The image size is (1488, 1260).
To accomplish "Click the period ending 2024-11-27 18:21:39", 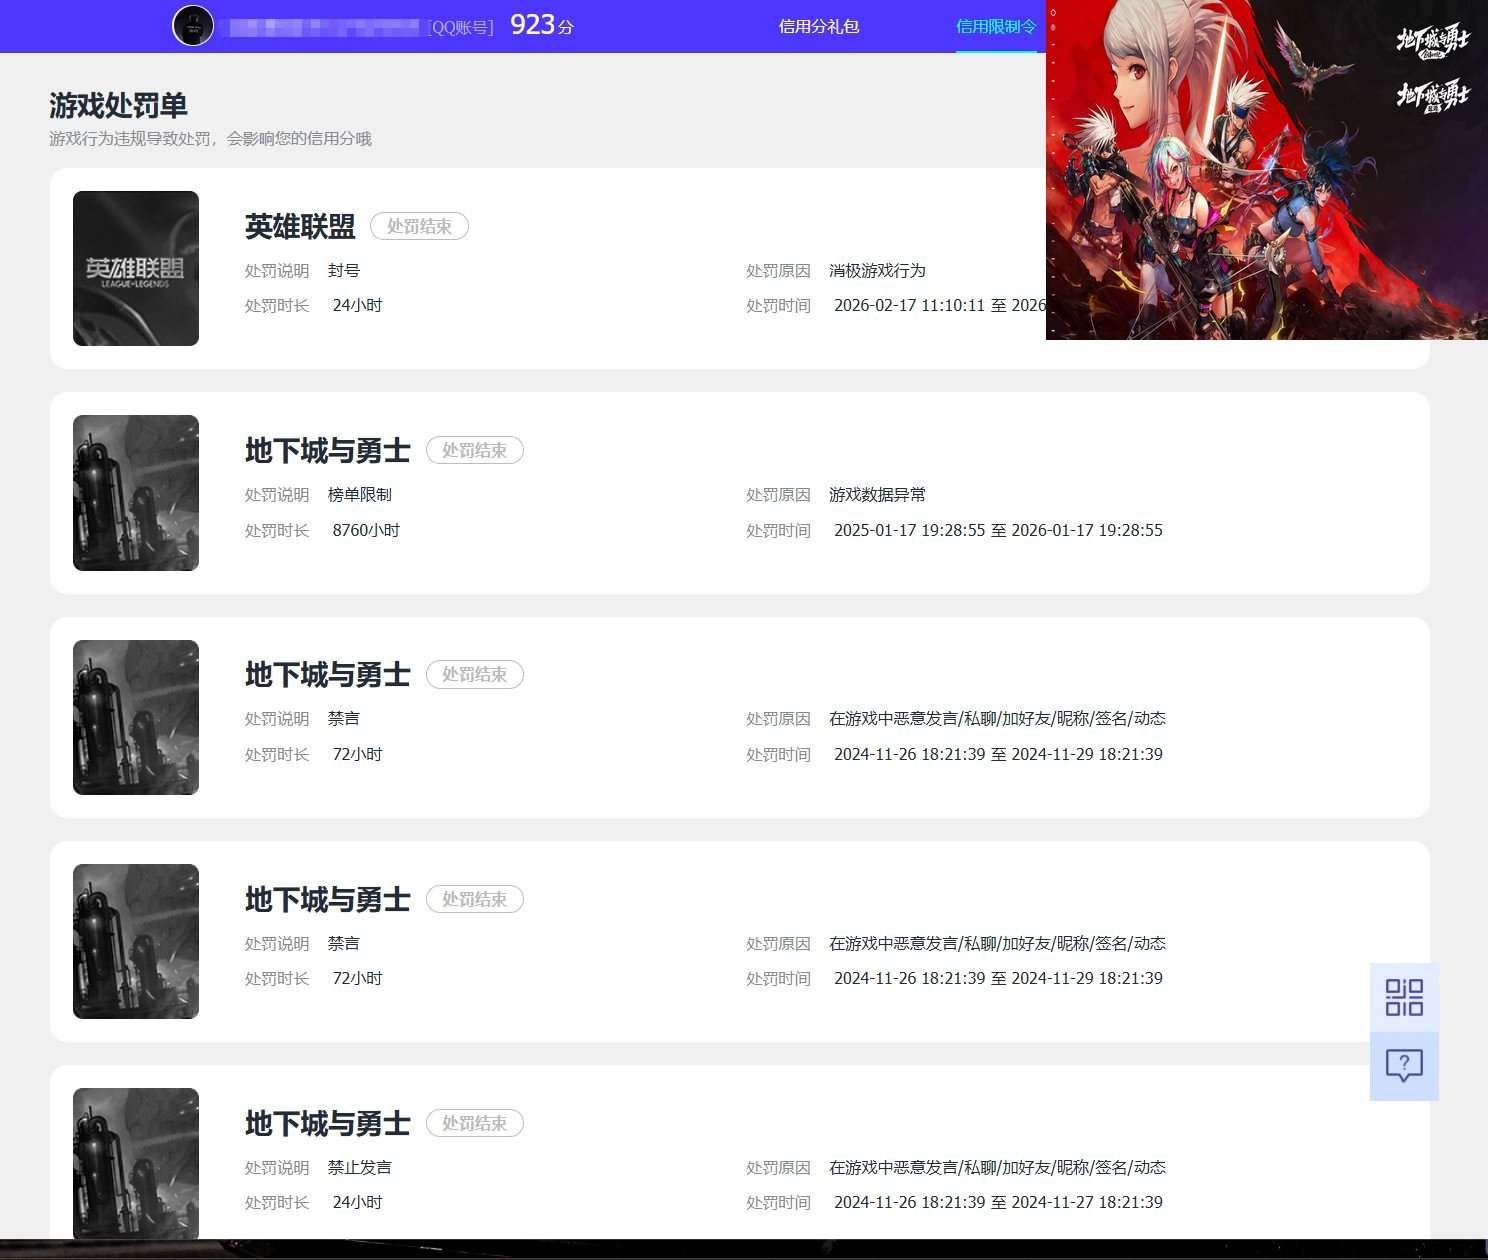I will click(x=998, y=1203).
